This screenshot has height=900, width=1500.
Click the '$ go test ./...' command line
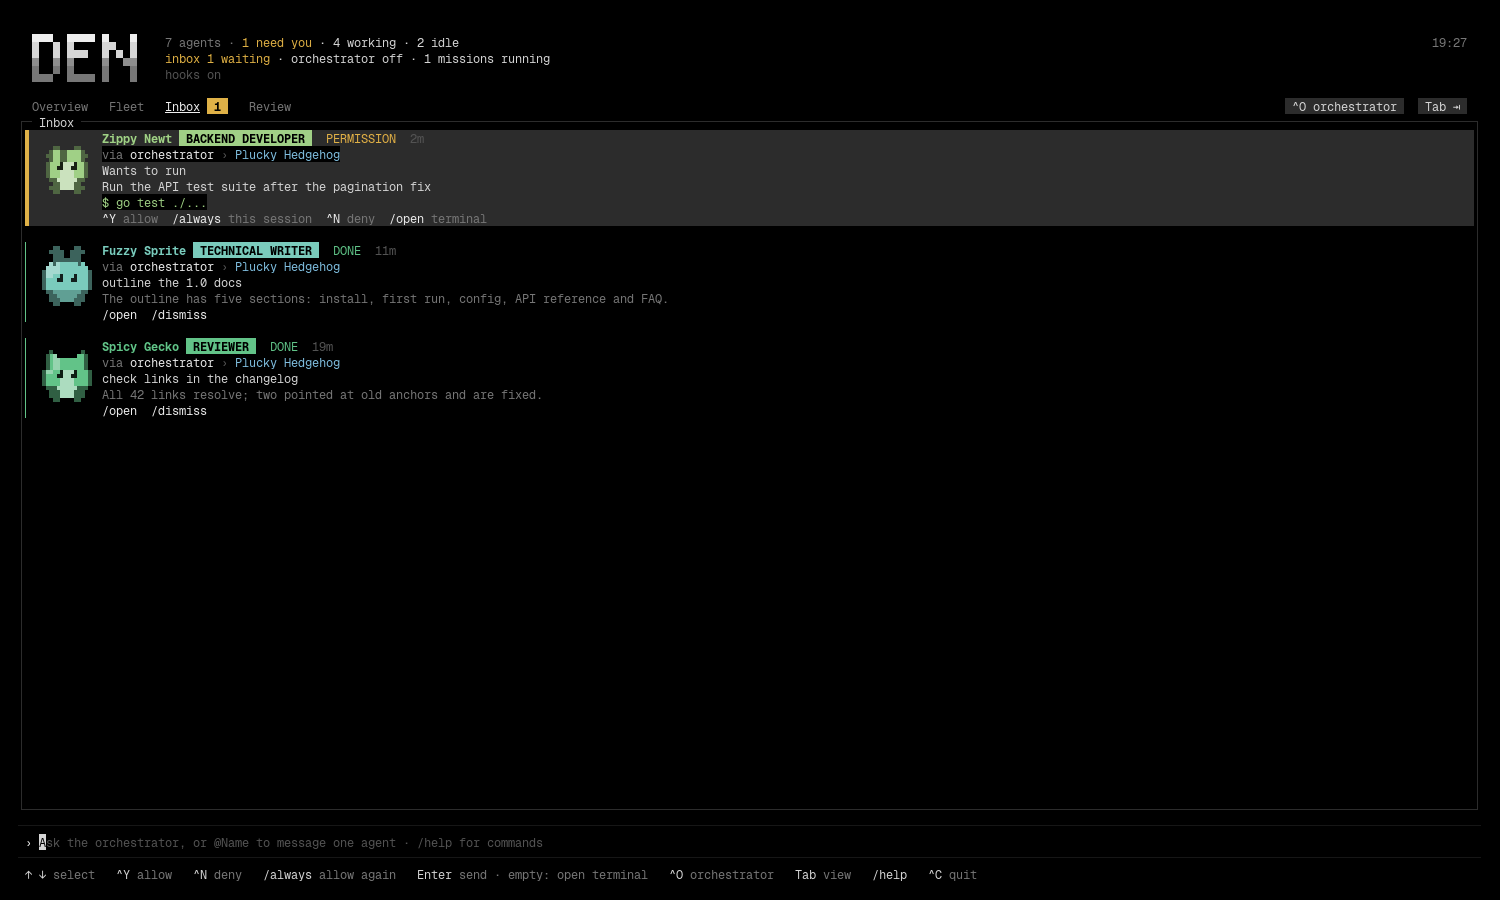154,203
